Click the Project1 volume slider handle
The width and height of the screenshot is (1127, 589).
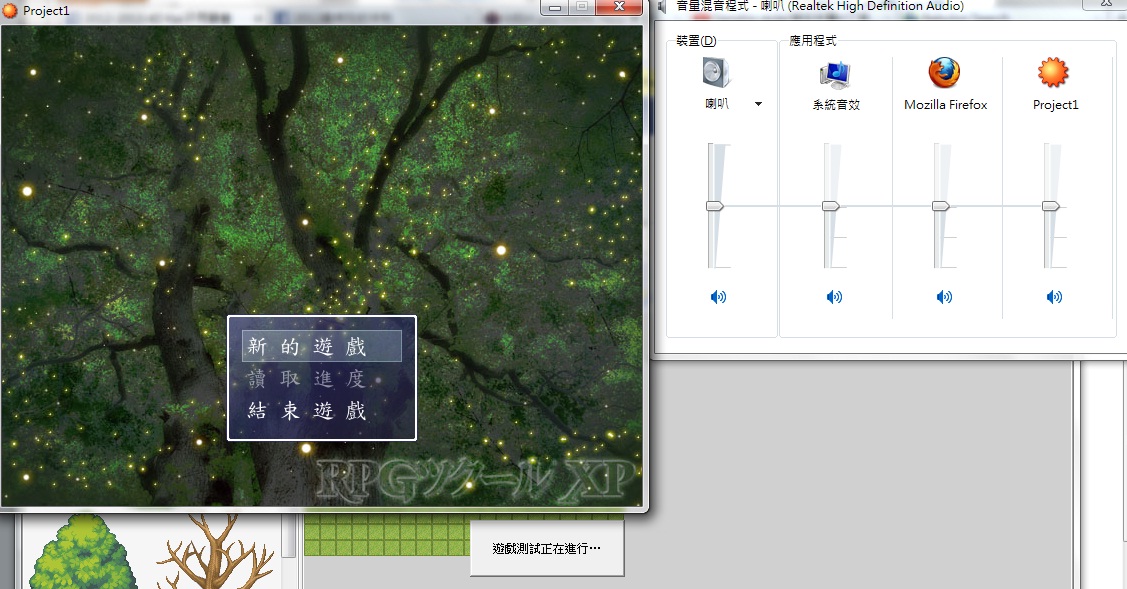coord(1051,206)
